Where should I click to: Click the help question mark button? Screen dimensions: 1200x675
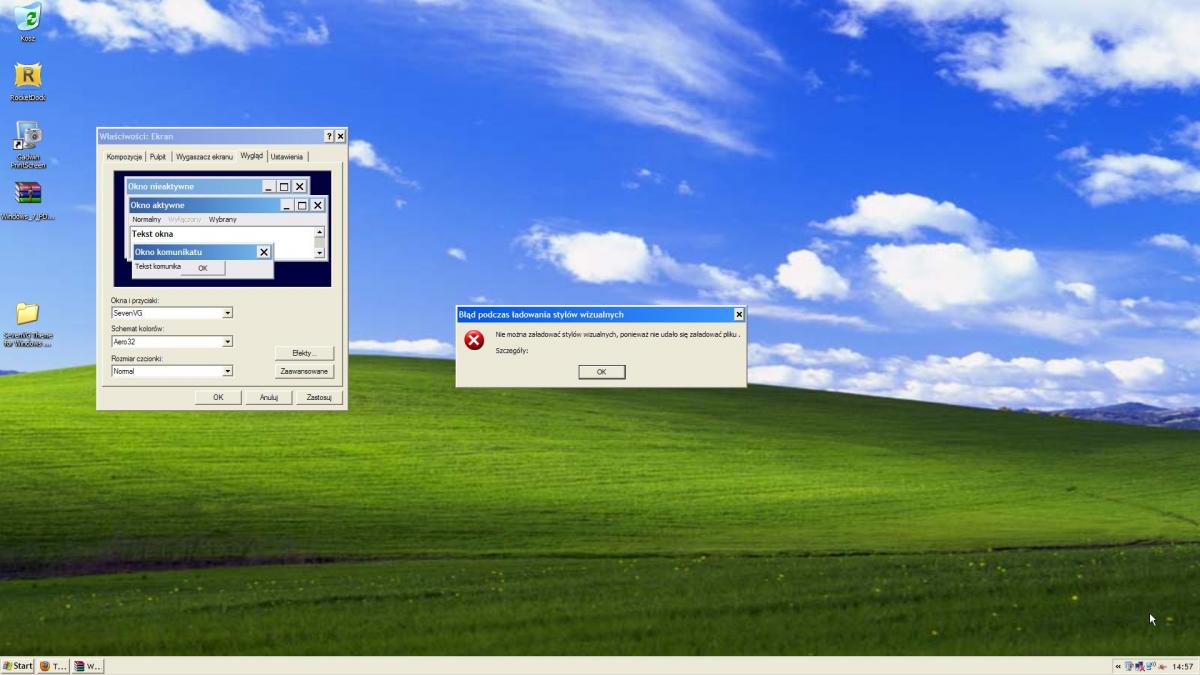pyautogui.click(x=329, y=136)
